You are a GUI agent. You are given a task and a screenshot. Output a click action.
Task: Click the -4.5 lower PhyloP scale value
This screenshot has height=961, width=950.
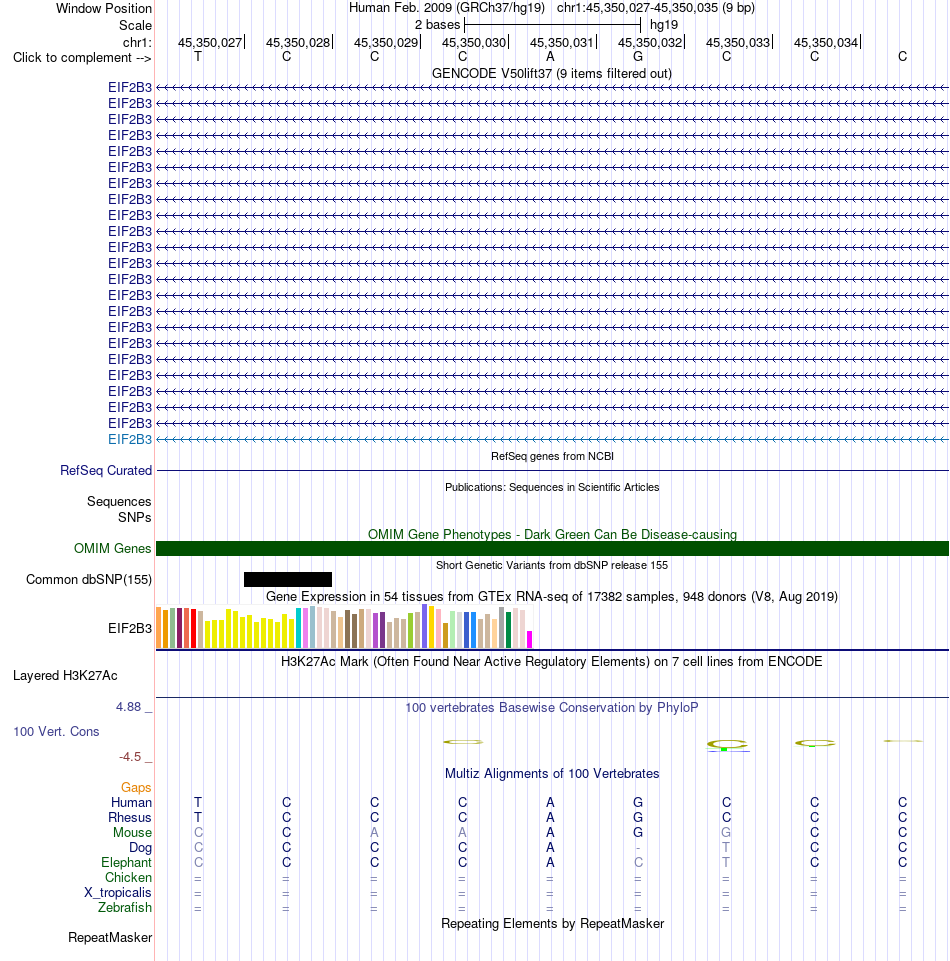click(x=130, y=757)
